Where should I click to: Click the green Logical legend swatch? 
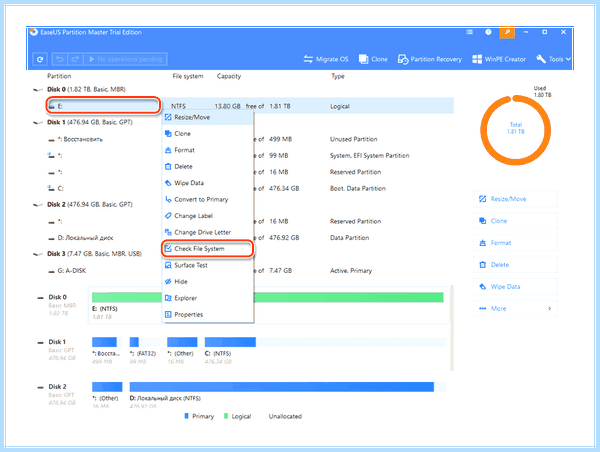pyautogui.click(x=226, y=416)
